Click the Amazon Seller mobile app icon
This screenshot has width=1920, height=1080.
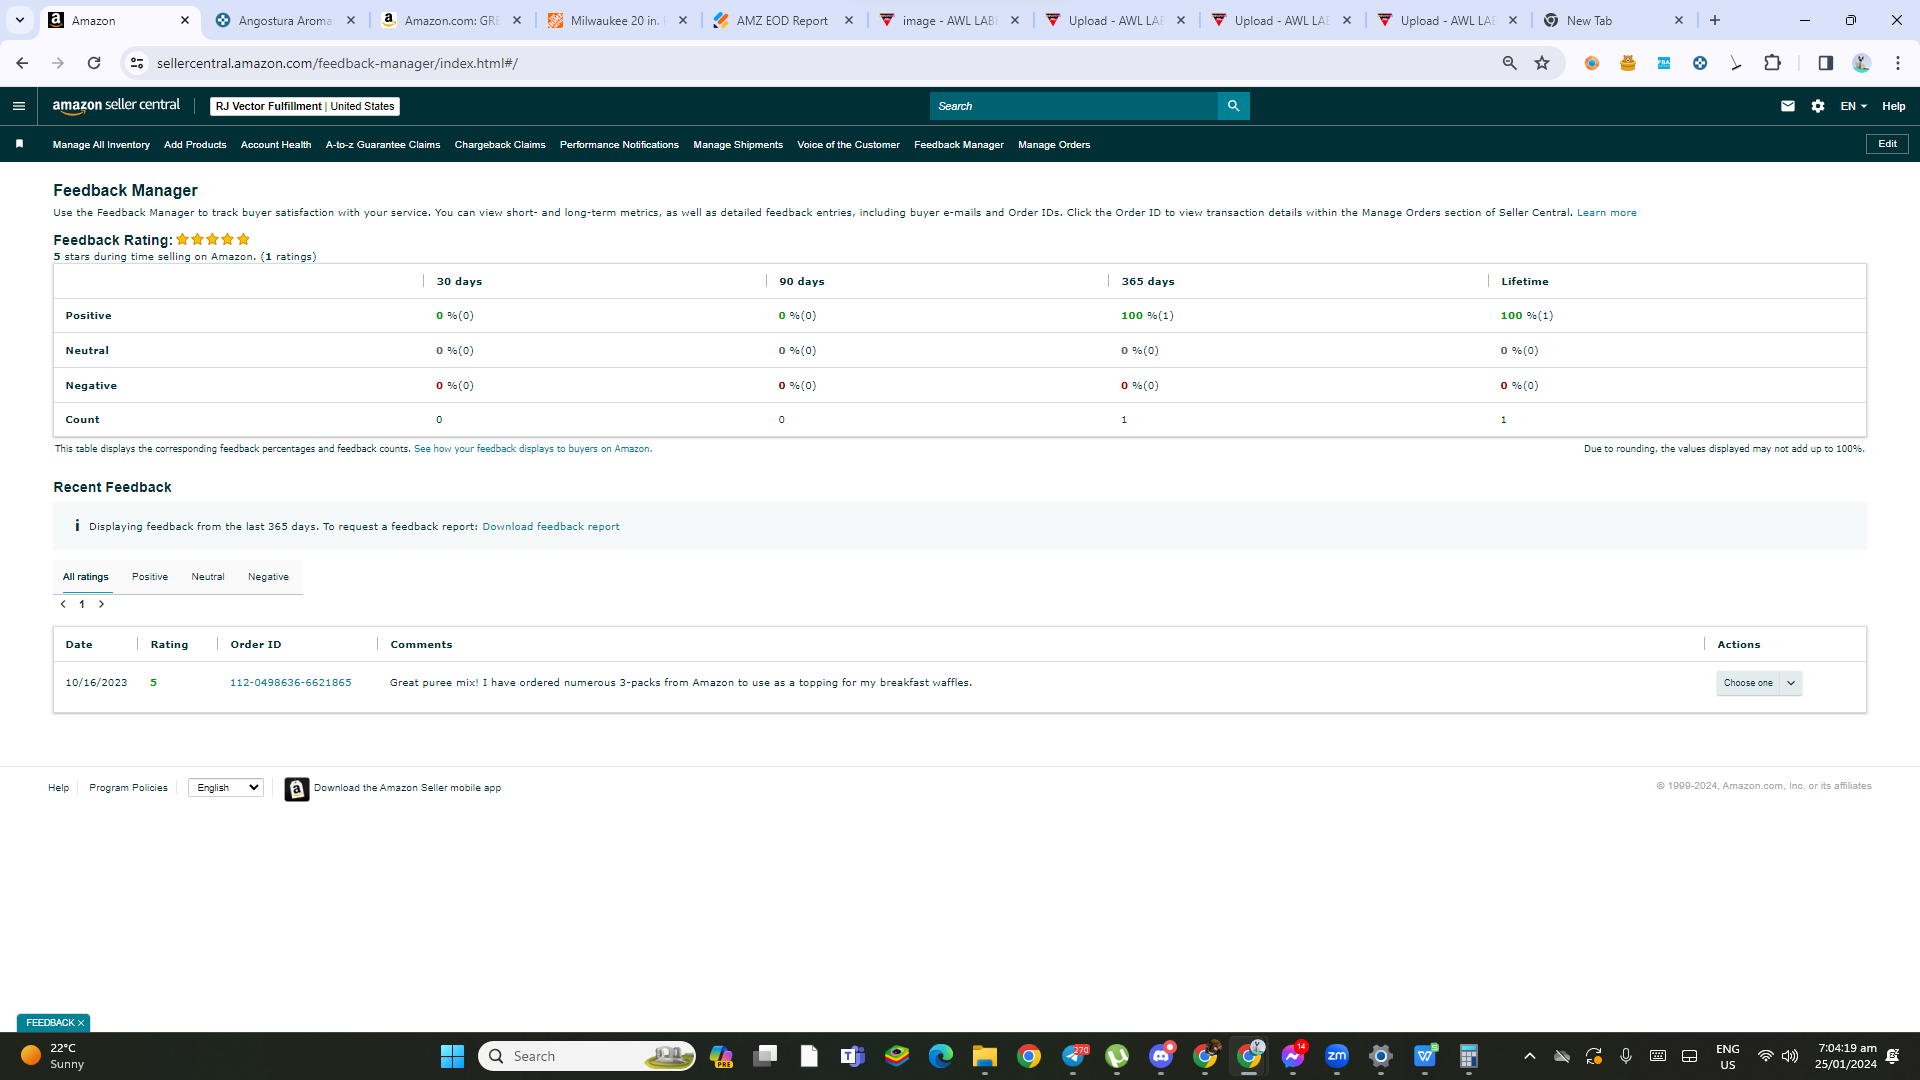297,789
